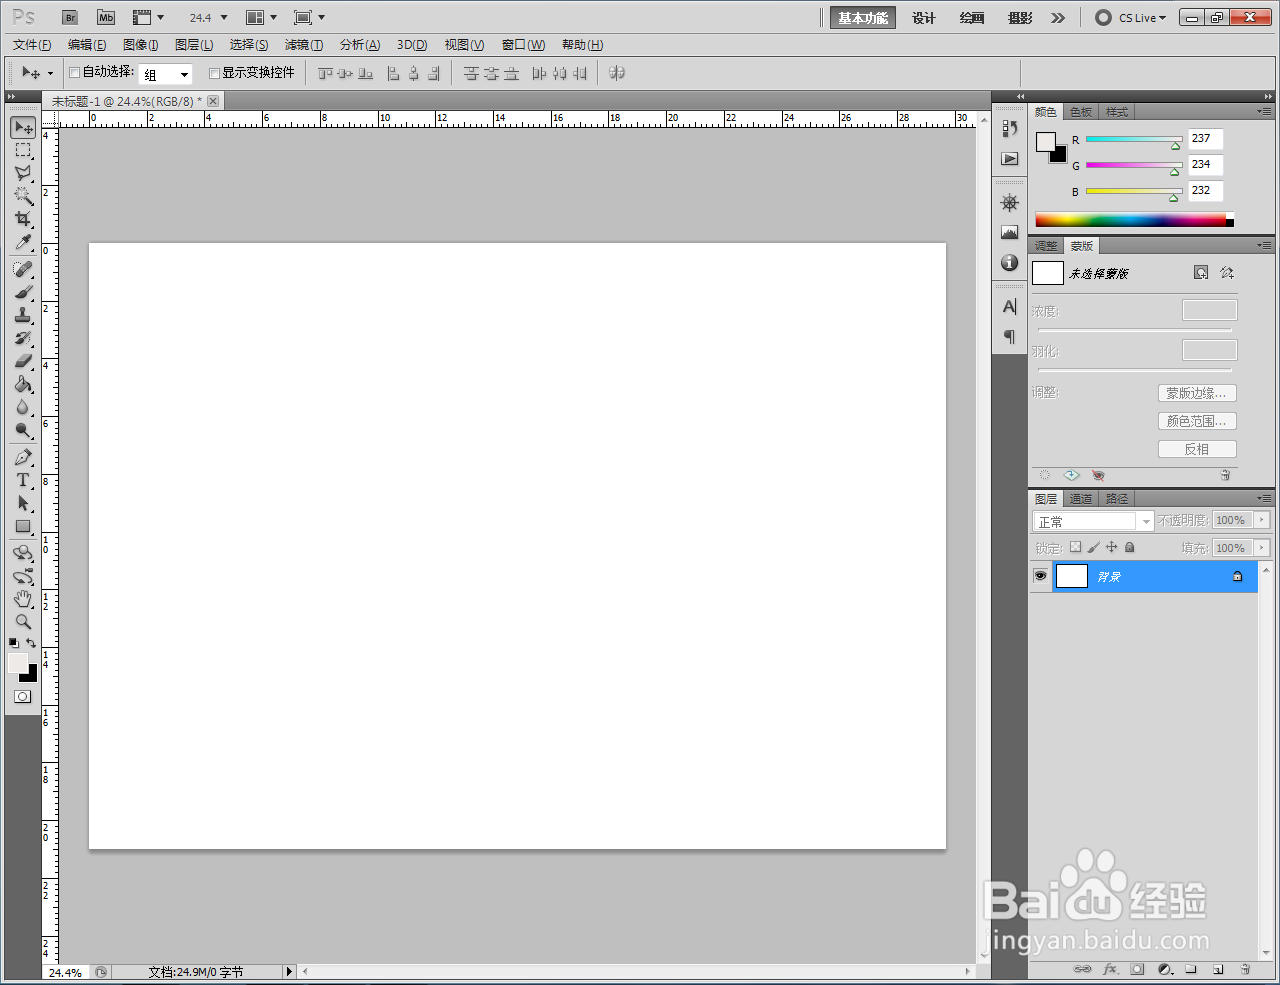Viewport: 1280px width, 985px height.
Task: Select the History Brush tool
Action: (x=23, y=339)
